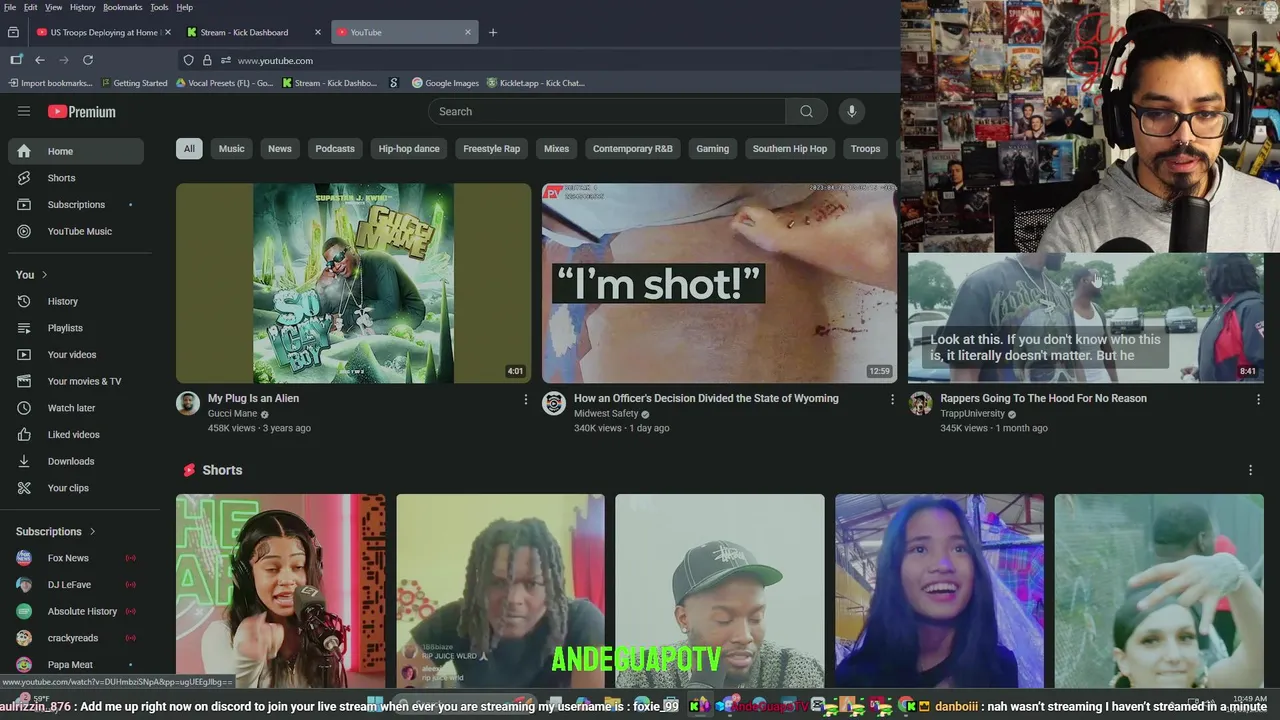1280x720 pixels.
Task: Open Shorts in the sidebar
Action: coord(76,178)
